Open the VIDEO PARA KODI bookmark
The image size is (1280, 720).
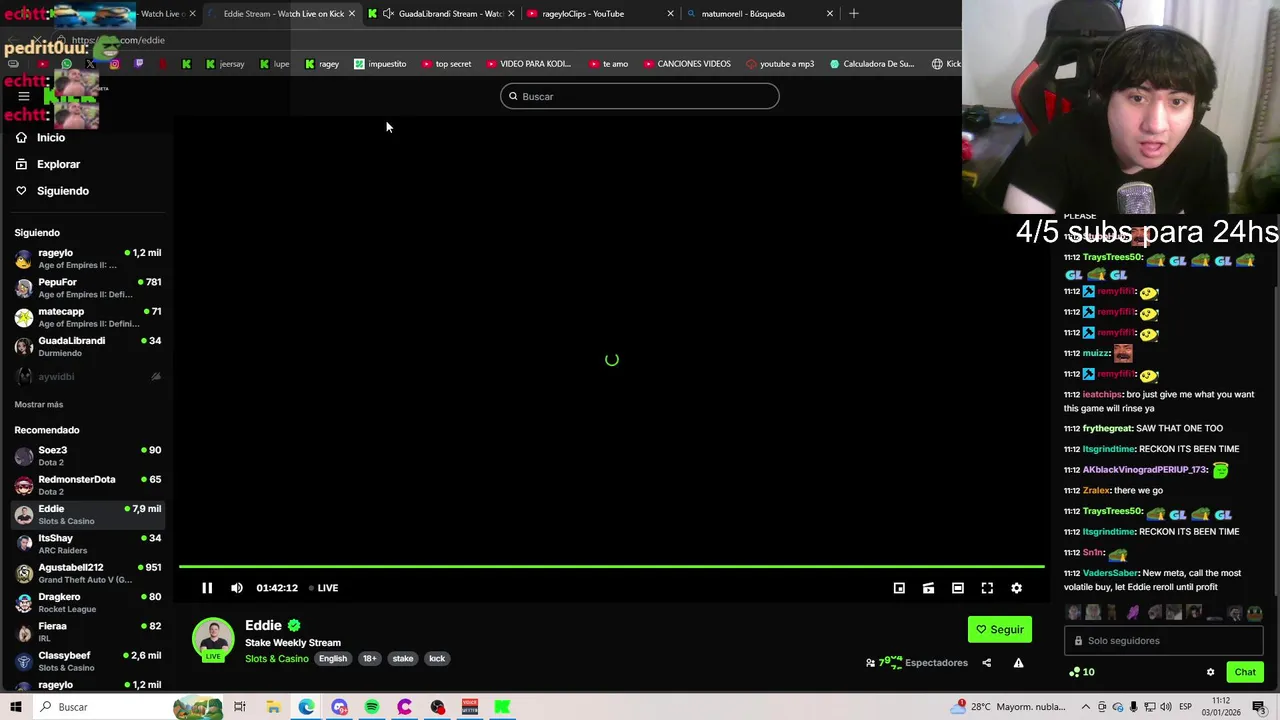click(x=528, y=64)
